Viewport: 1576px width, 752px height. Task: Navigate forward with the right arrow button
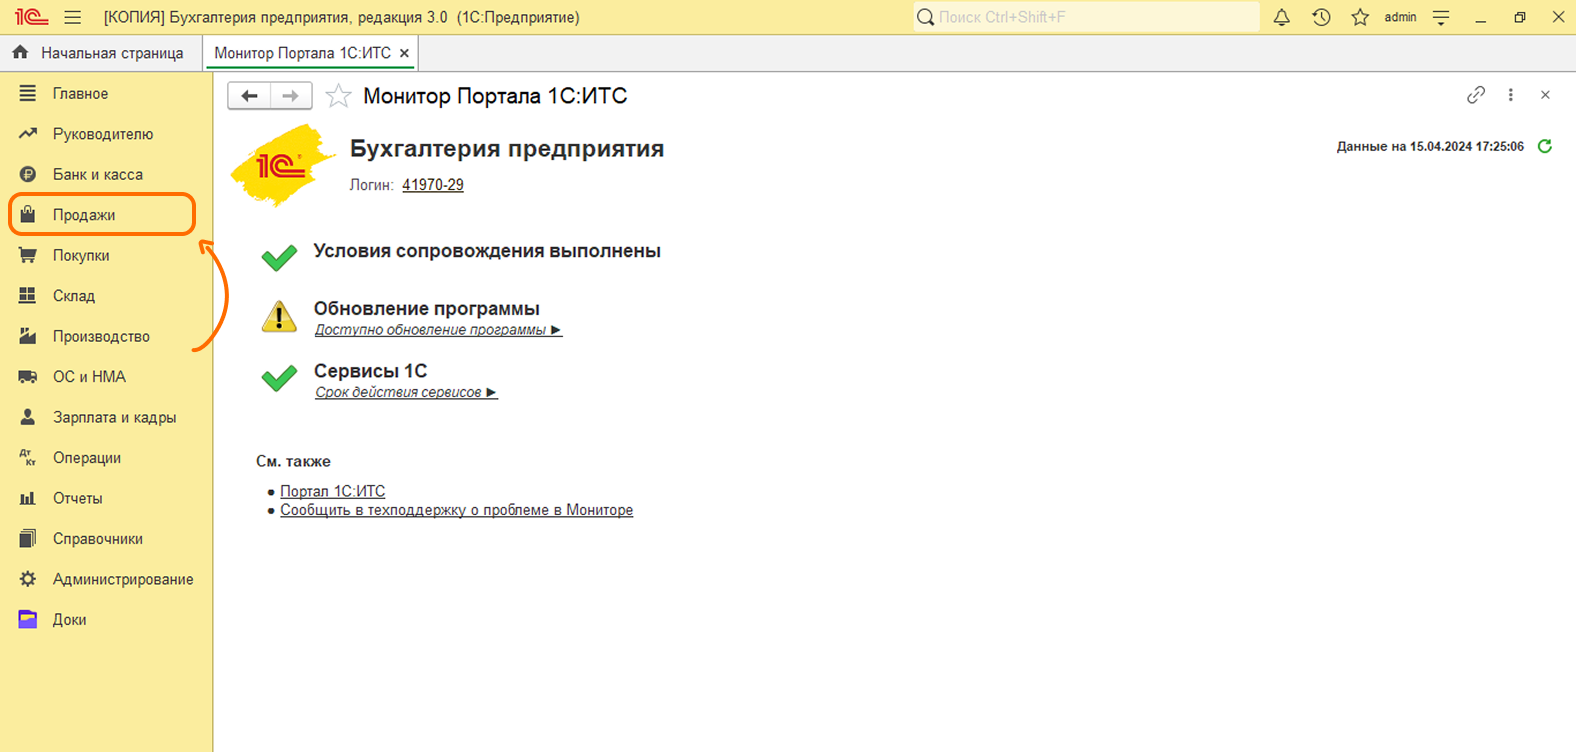click(x=291, y=96)
